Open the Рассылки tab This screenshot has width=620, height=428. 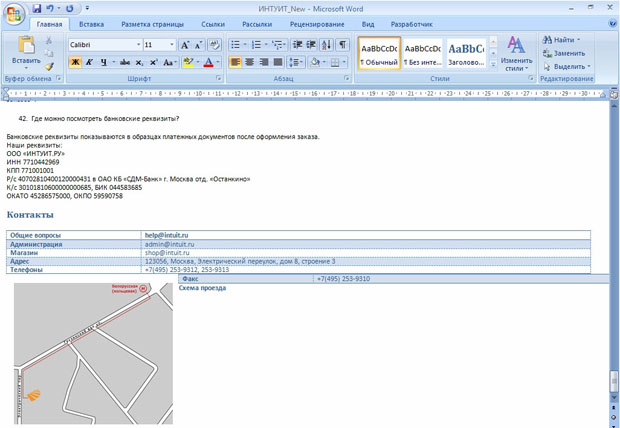(257, 24)
